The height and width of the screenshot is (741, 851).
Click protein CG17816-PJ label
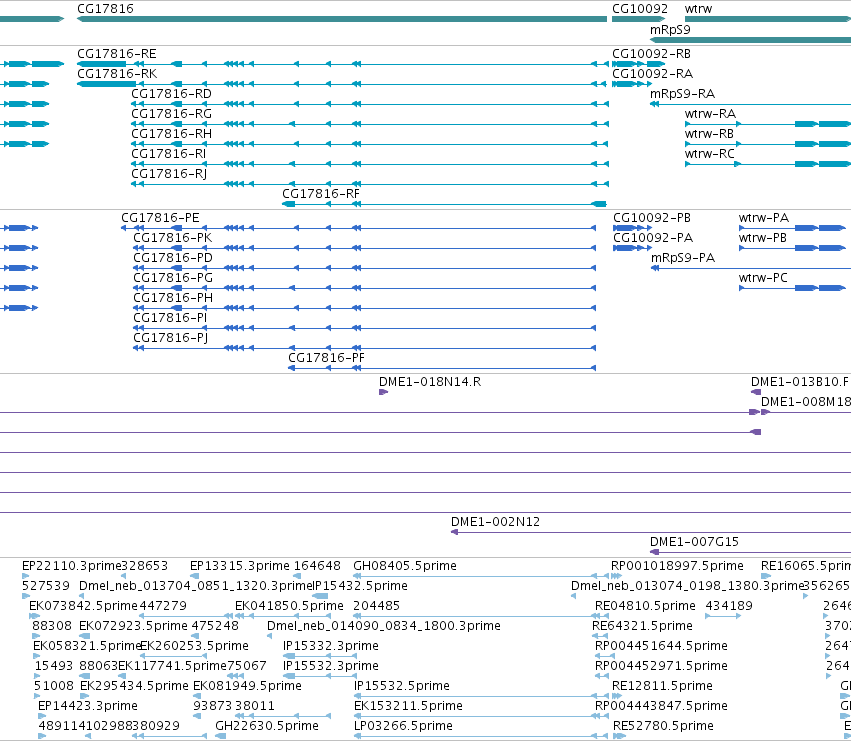pos(170,338)
